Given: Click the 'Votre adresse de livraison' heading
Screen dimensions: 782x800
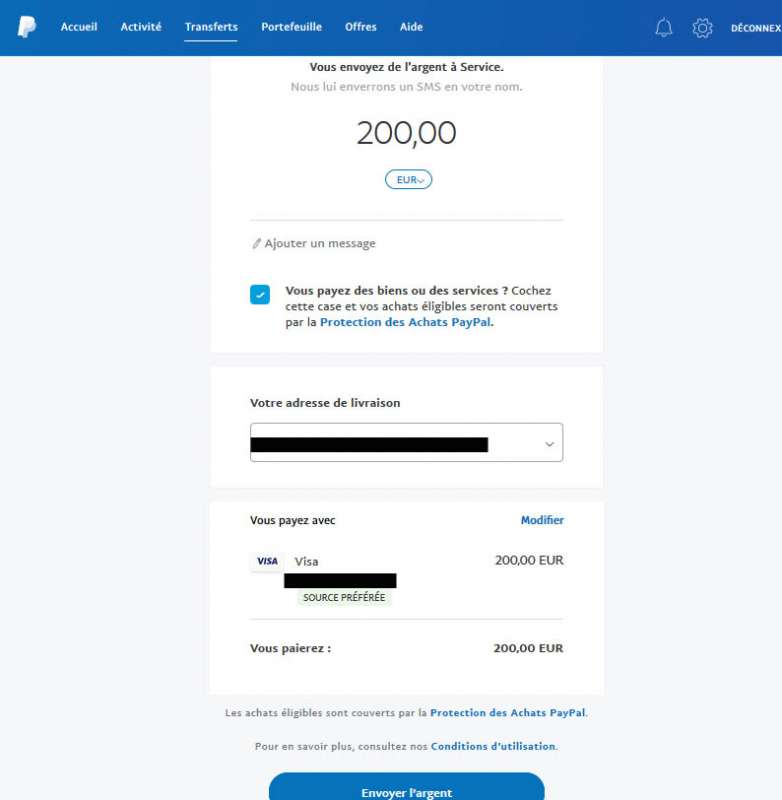Looking at the screenshot, I should coord(325,403).
